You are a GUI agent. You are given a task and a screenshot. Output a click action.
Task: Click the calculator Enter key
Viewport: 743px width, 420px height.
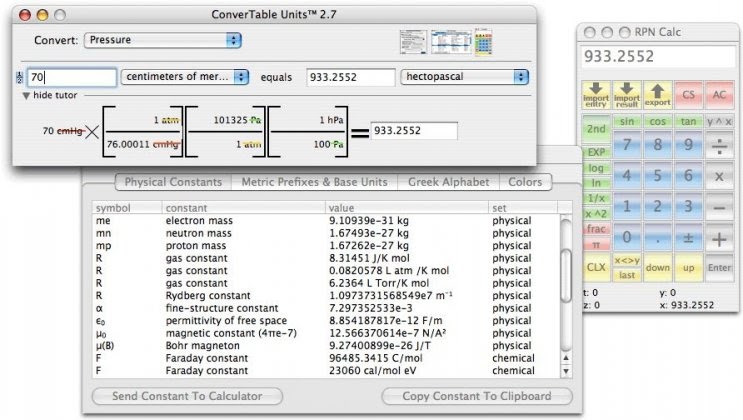click(719, 267)
